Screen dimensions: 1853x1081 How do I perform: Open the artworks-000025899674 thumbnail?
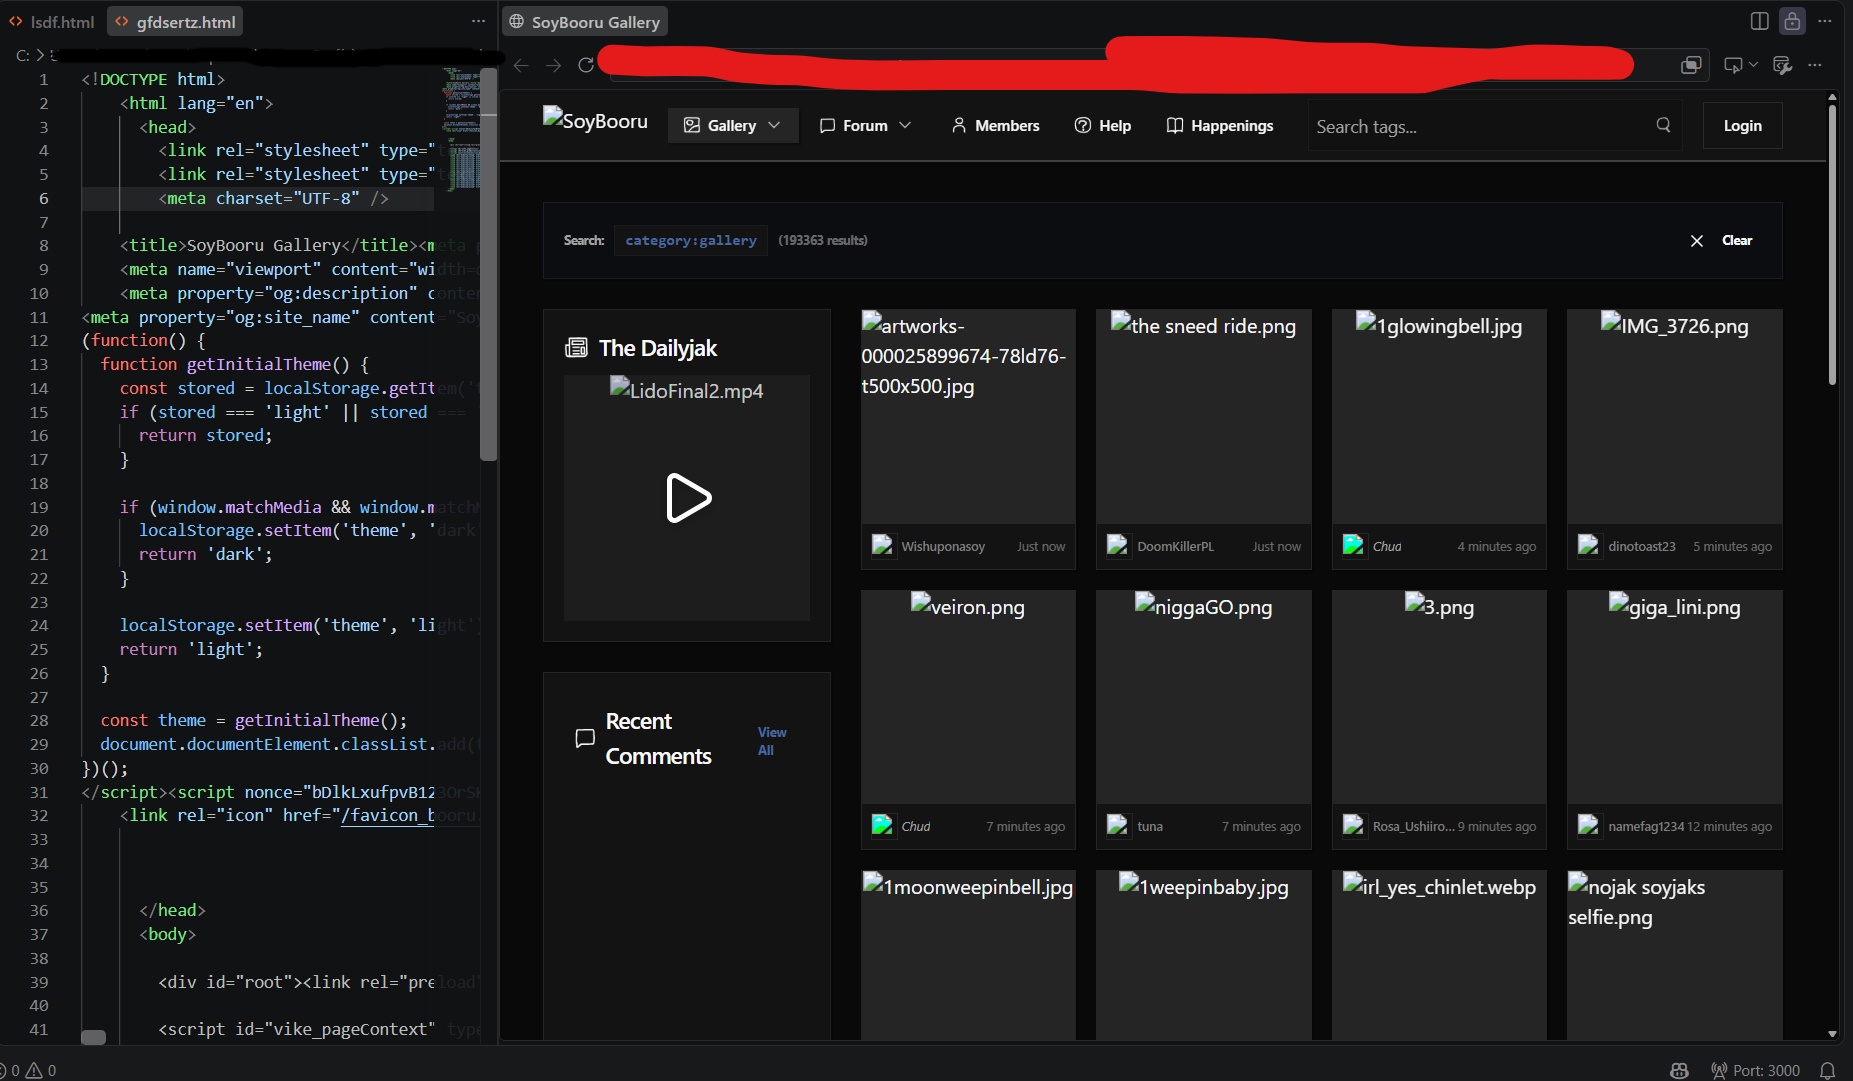[968, 416]
